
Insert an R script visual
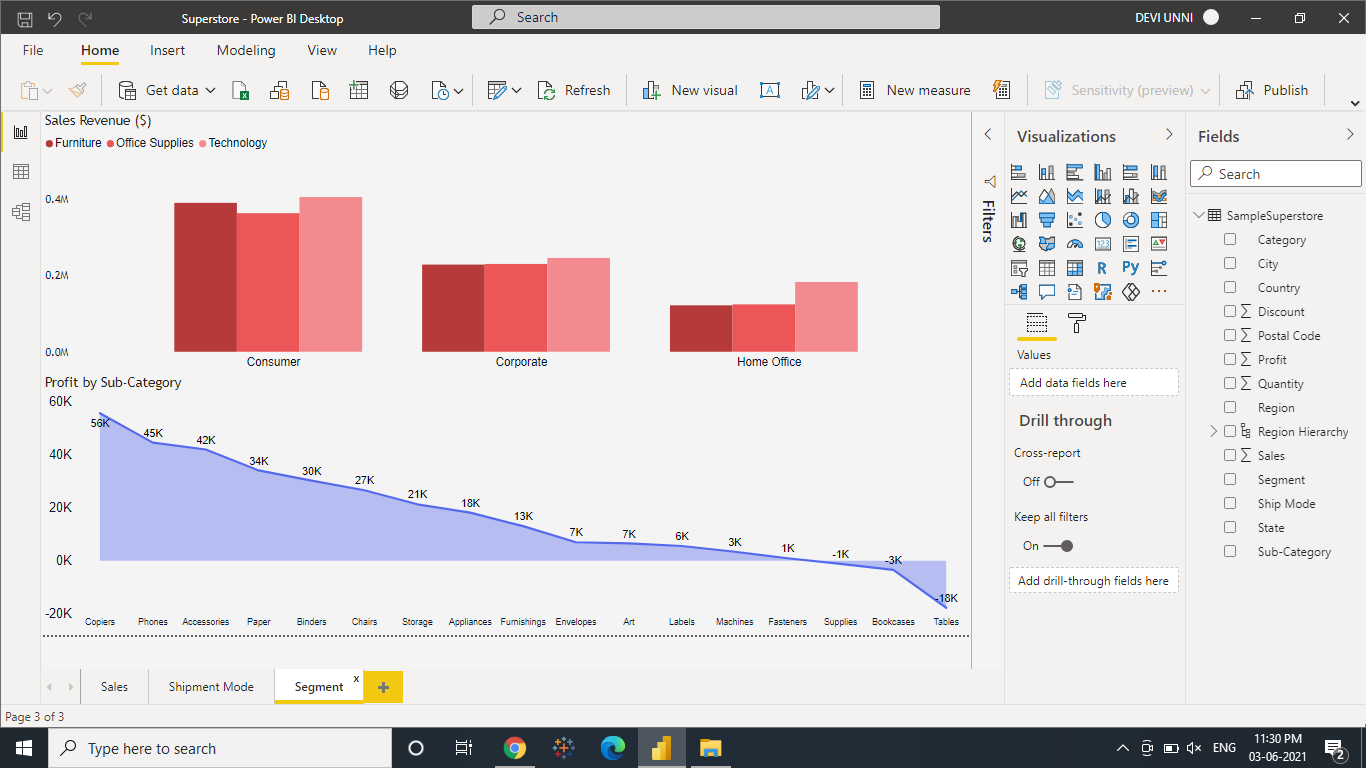pyautogui.click(x=1102, y=267)
